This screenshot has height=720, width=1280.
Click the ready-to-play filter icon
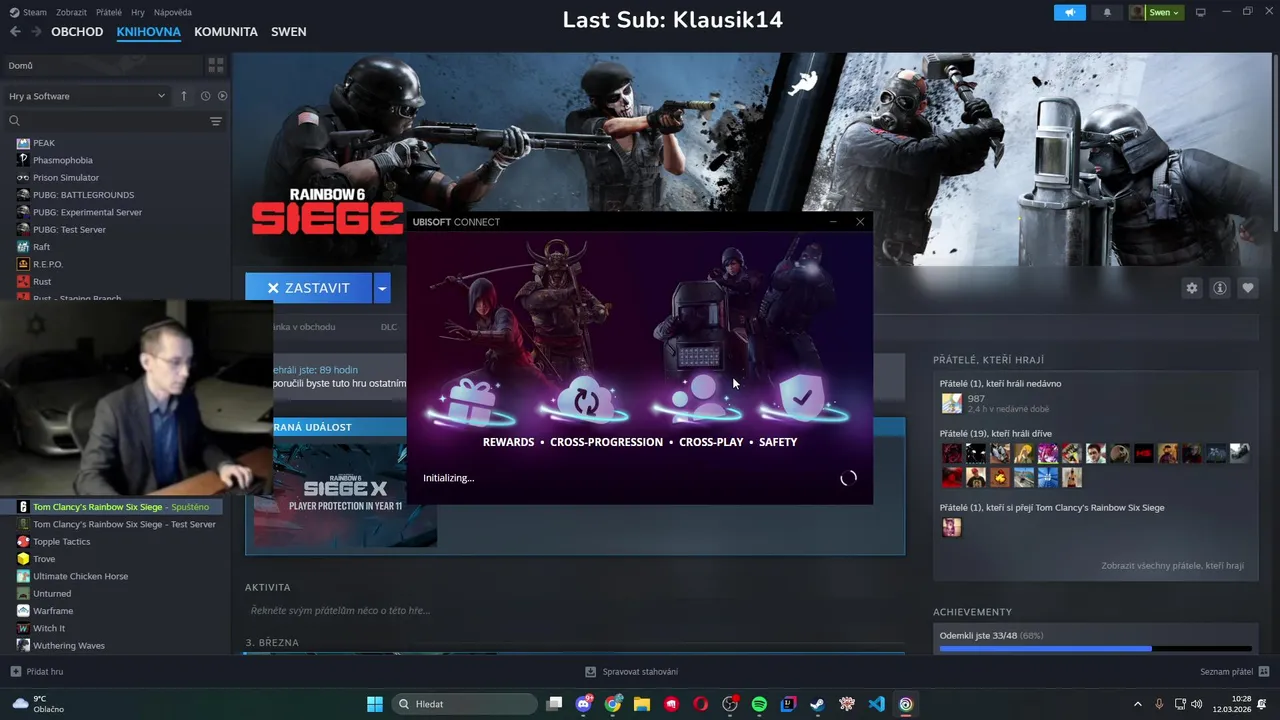[x=222, y=96]
